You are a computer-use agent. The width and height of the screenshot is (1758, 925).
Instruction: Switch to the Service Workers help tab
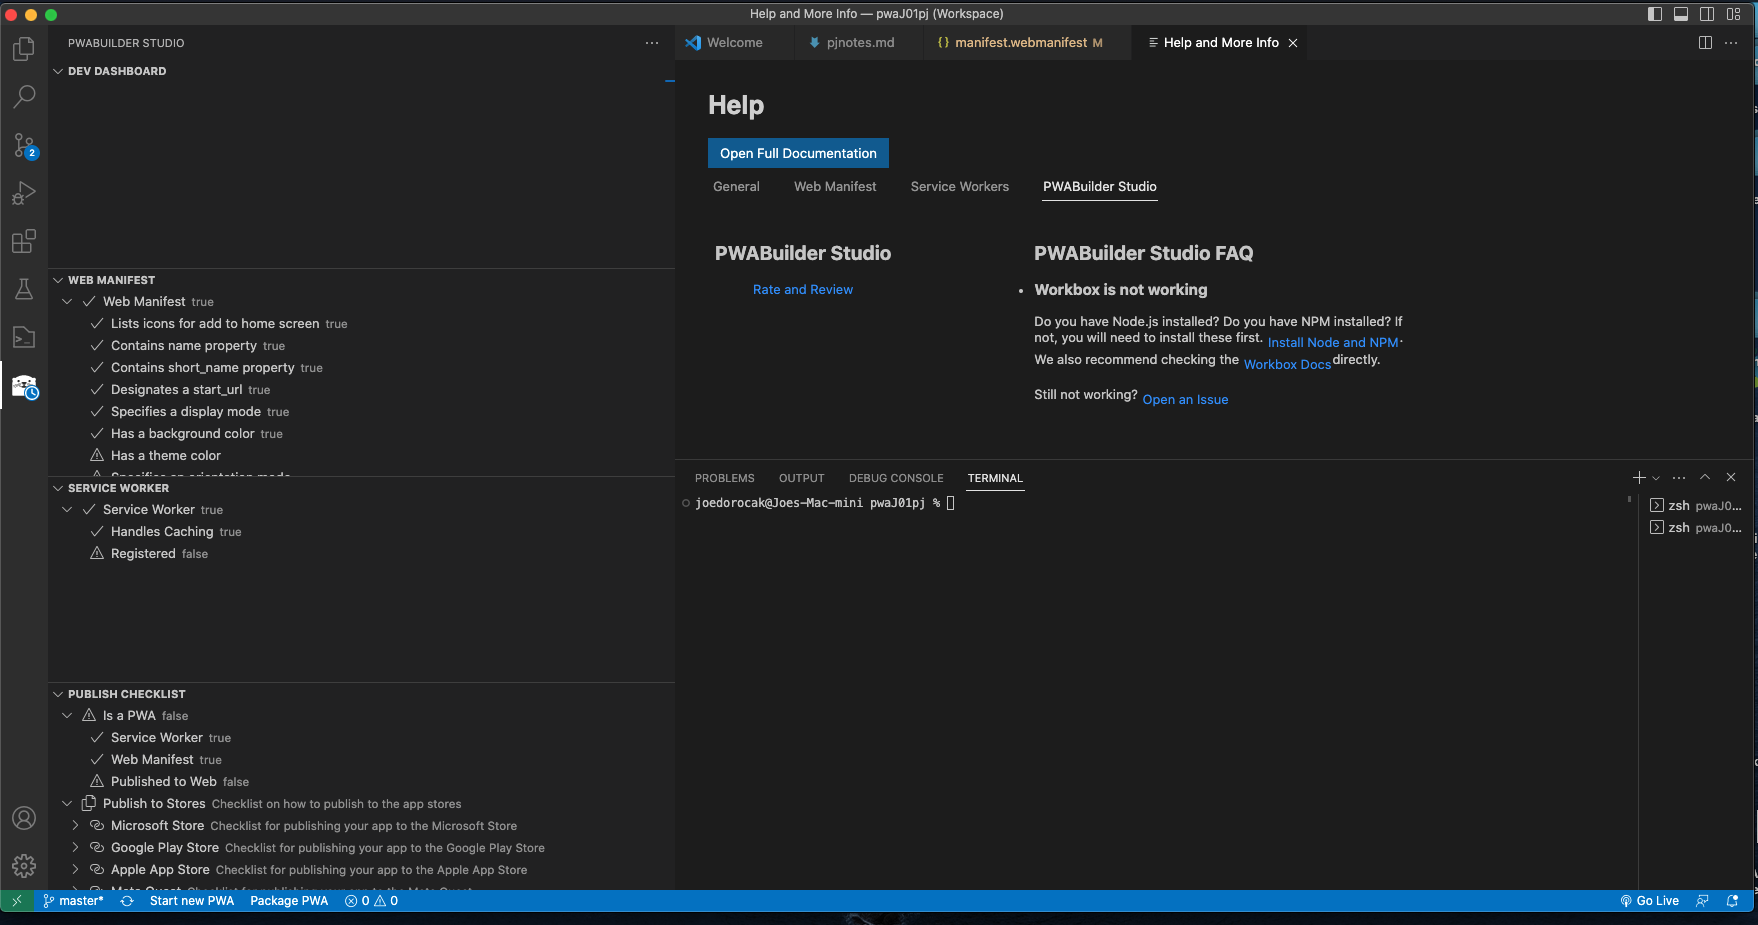click(958, 187)
